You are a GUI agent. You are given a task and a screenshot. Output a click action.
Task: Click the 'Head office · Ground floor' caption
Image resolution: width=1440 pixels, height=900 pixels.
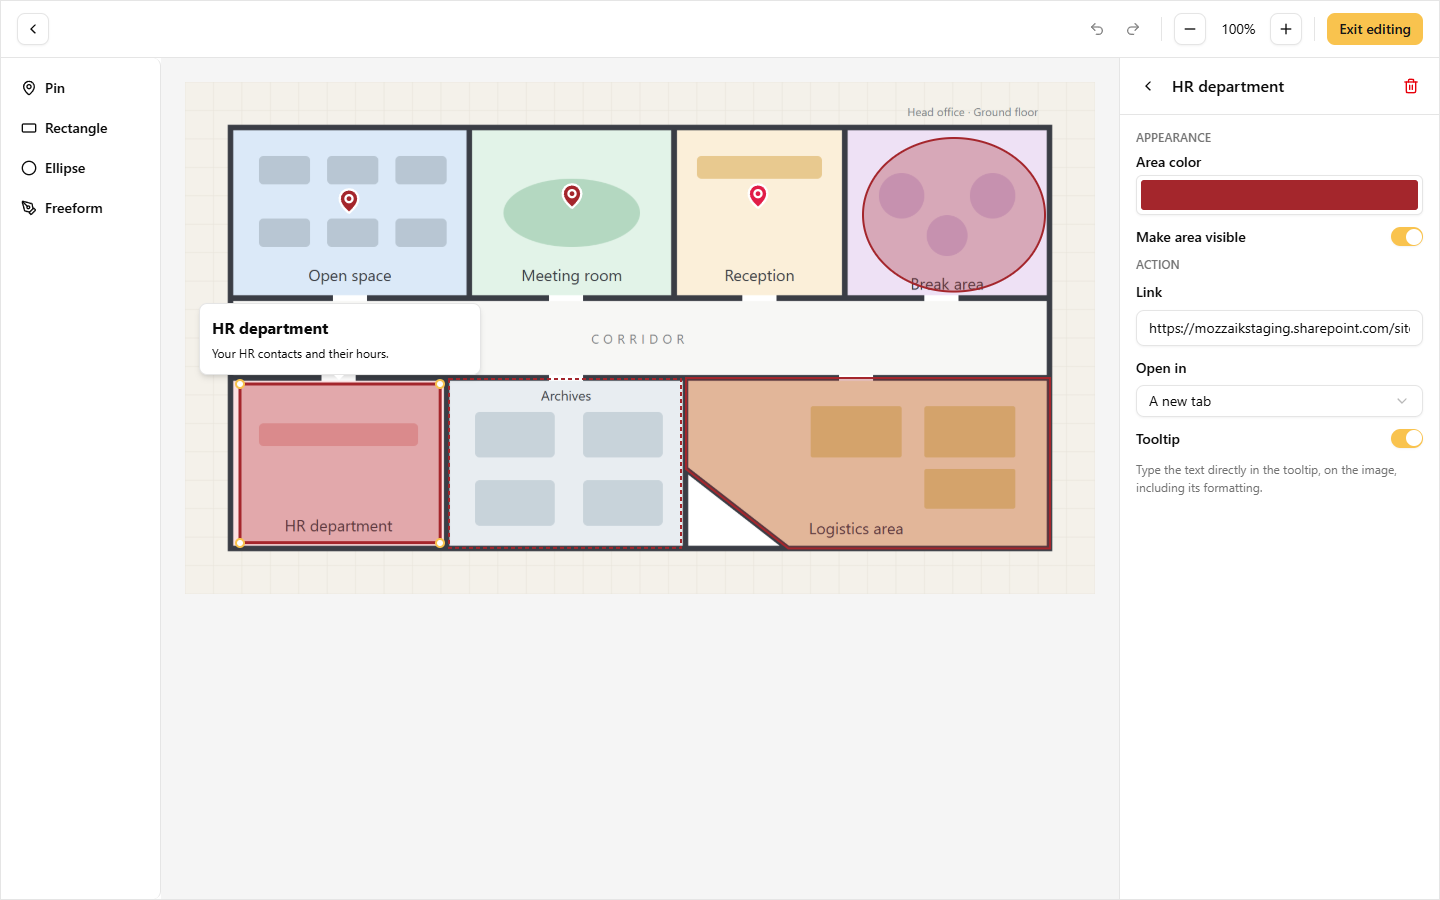[972, 112]
